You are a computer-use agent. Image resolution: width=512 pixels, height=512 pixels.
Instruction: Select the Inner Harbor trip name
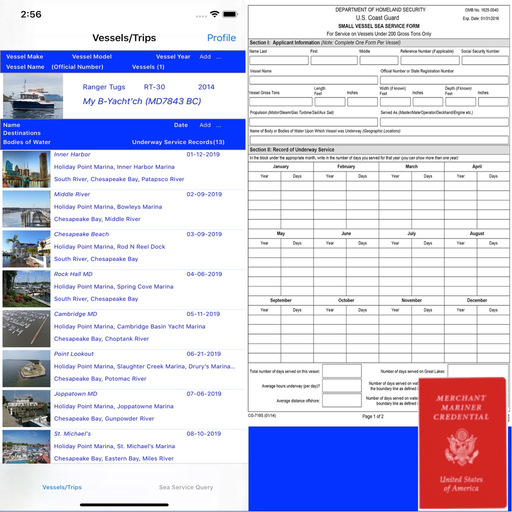72,154
